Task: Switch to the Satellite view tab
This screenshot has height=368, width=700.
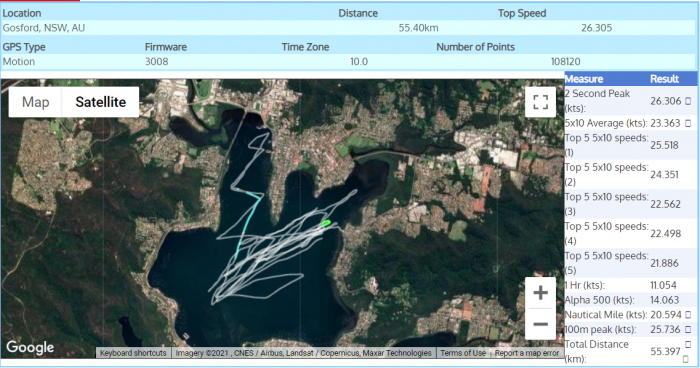Action: click(x=100, y=102)
